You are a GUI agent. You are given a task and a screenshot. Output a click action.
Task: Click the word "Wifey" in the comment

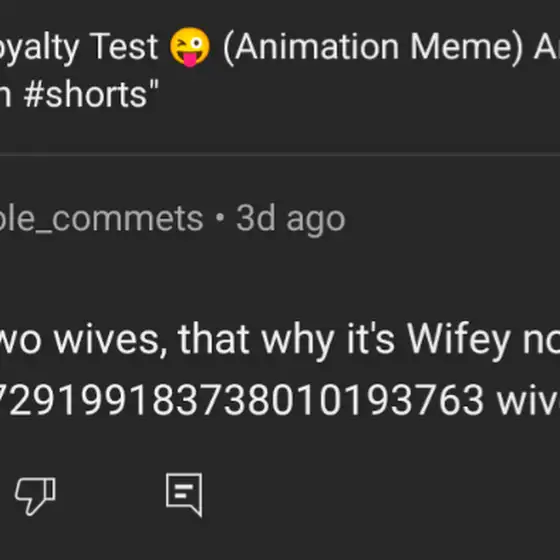[x=459, y=339]
